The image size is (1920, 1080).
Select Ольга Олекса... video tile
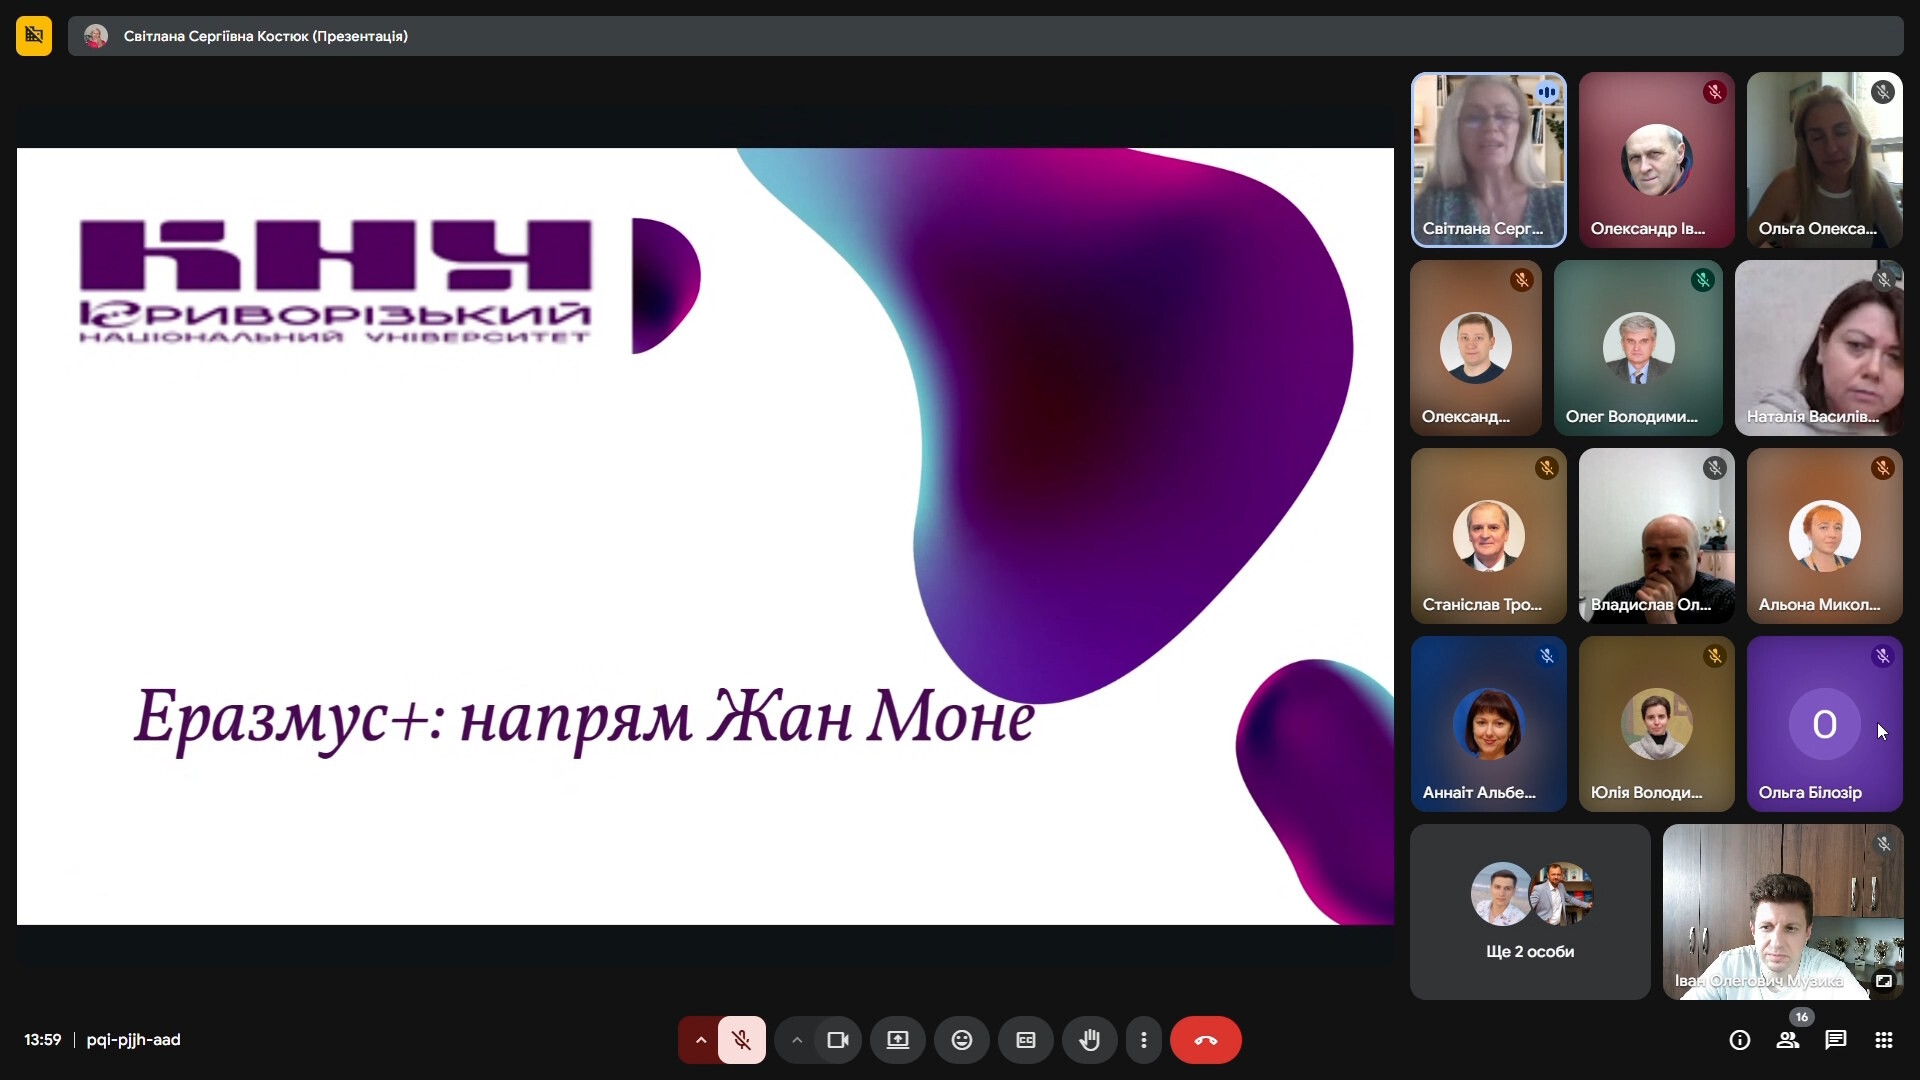1825,160
